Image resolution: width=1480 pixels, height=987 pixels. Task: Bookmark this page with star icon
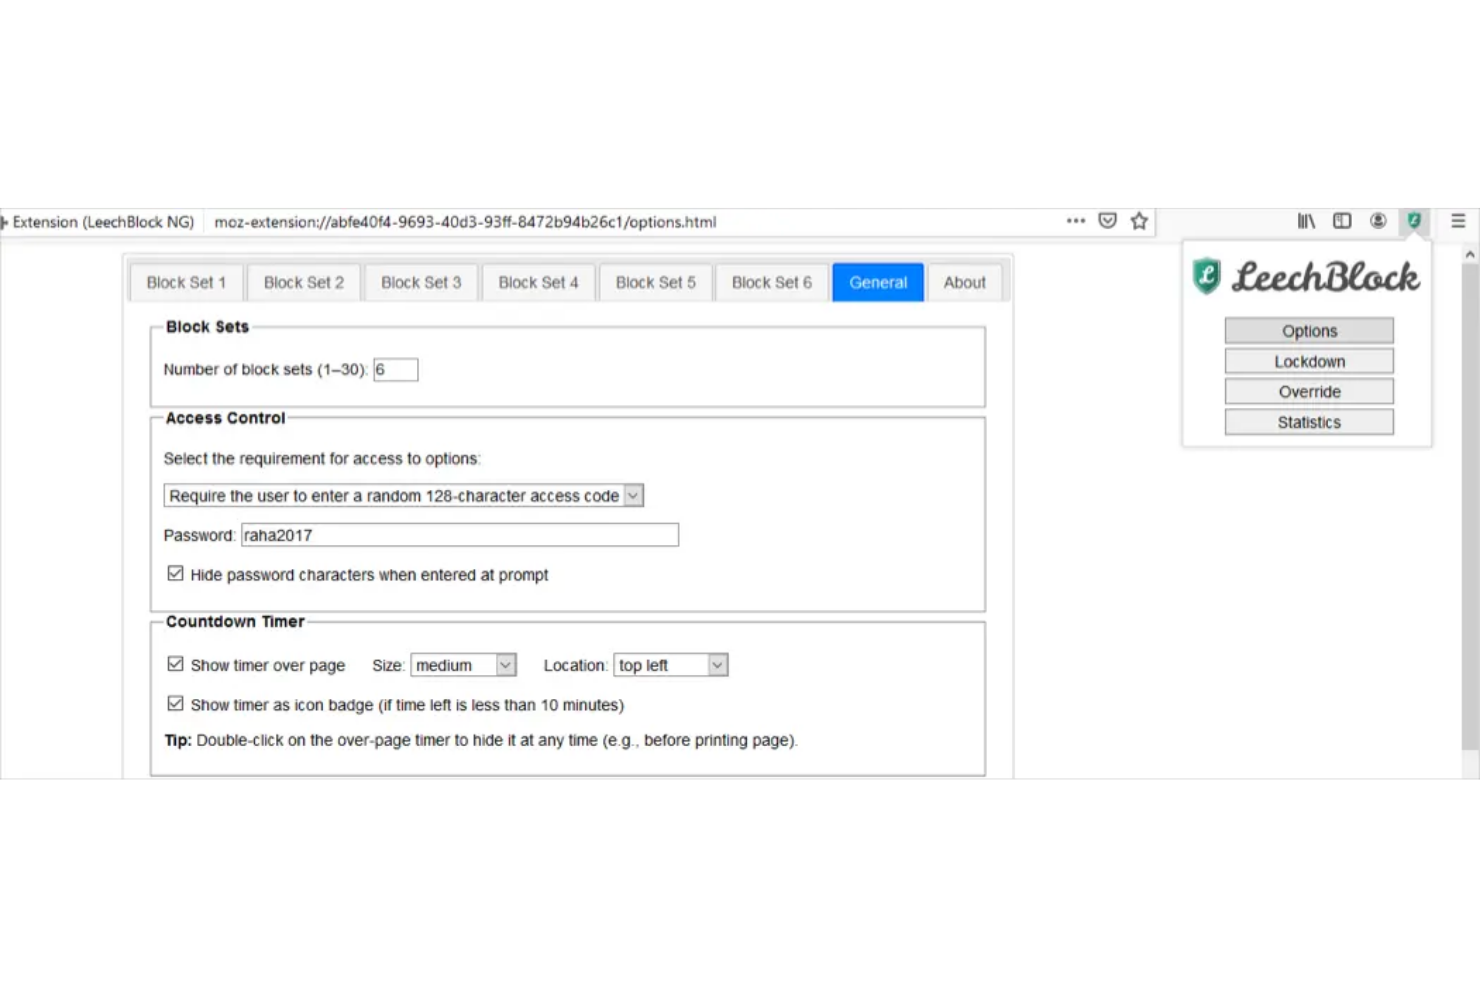[x=1139, y=221]
